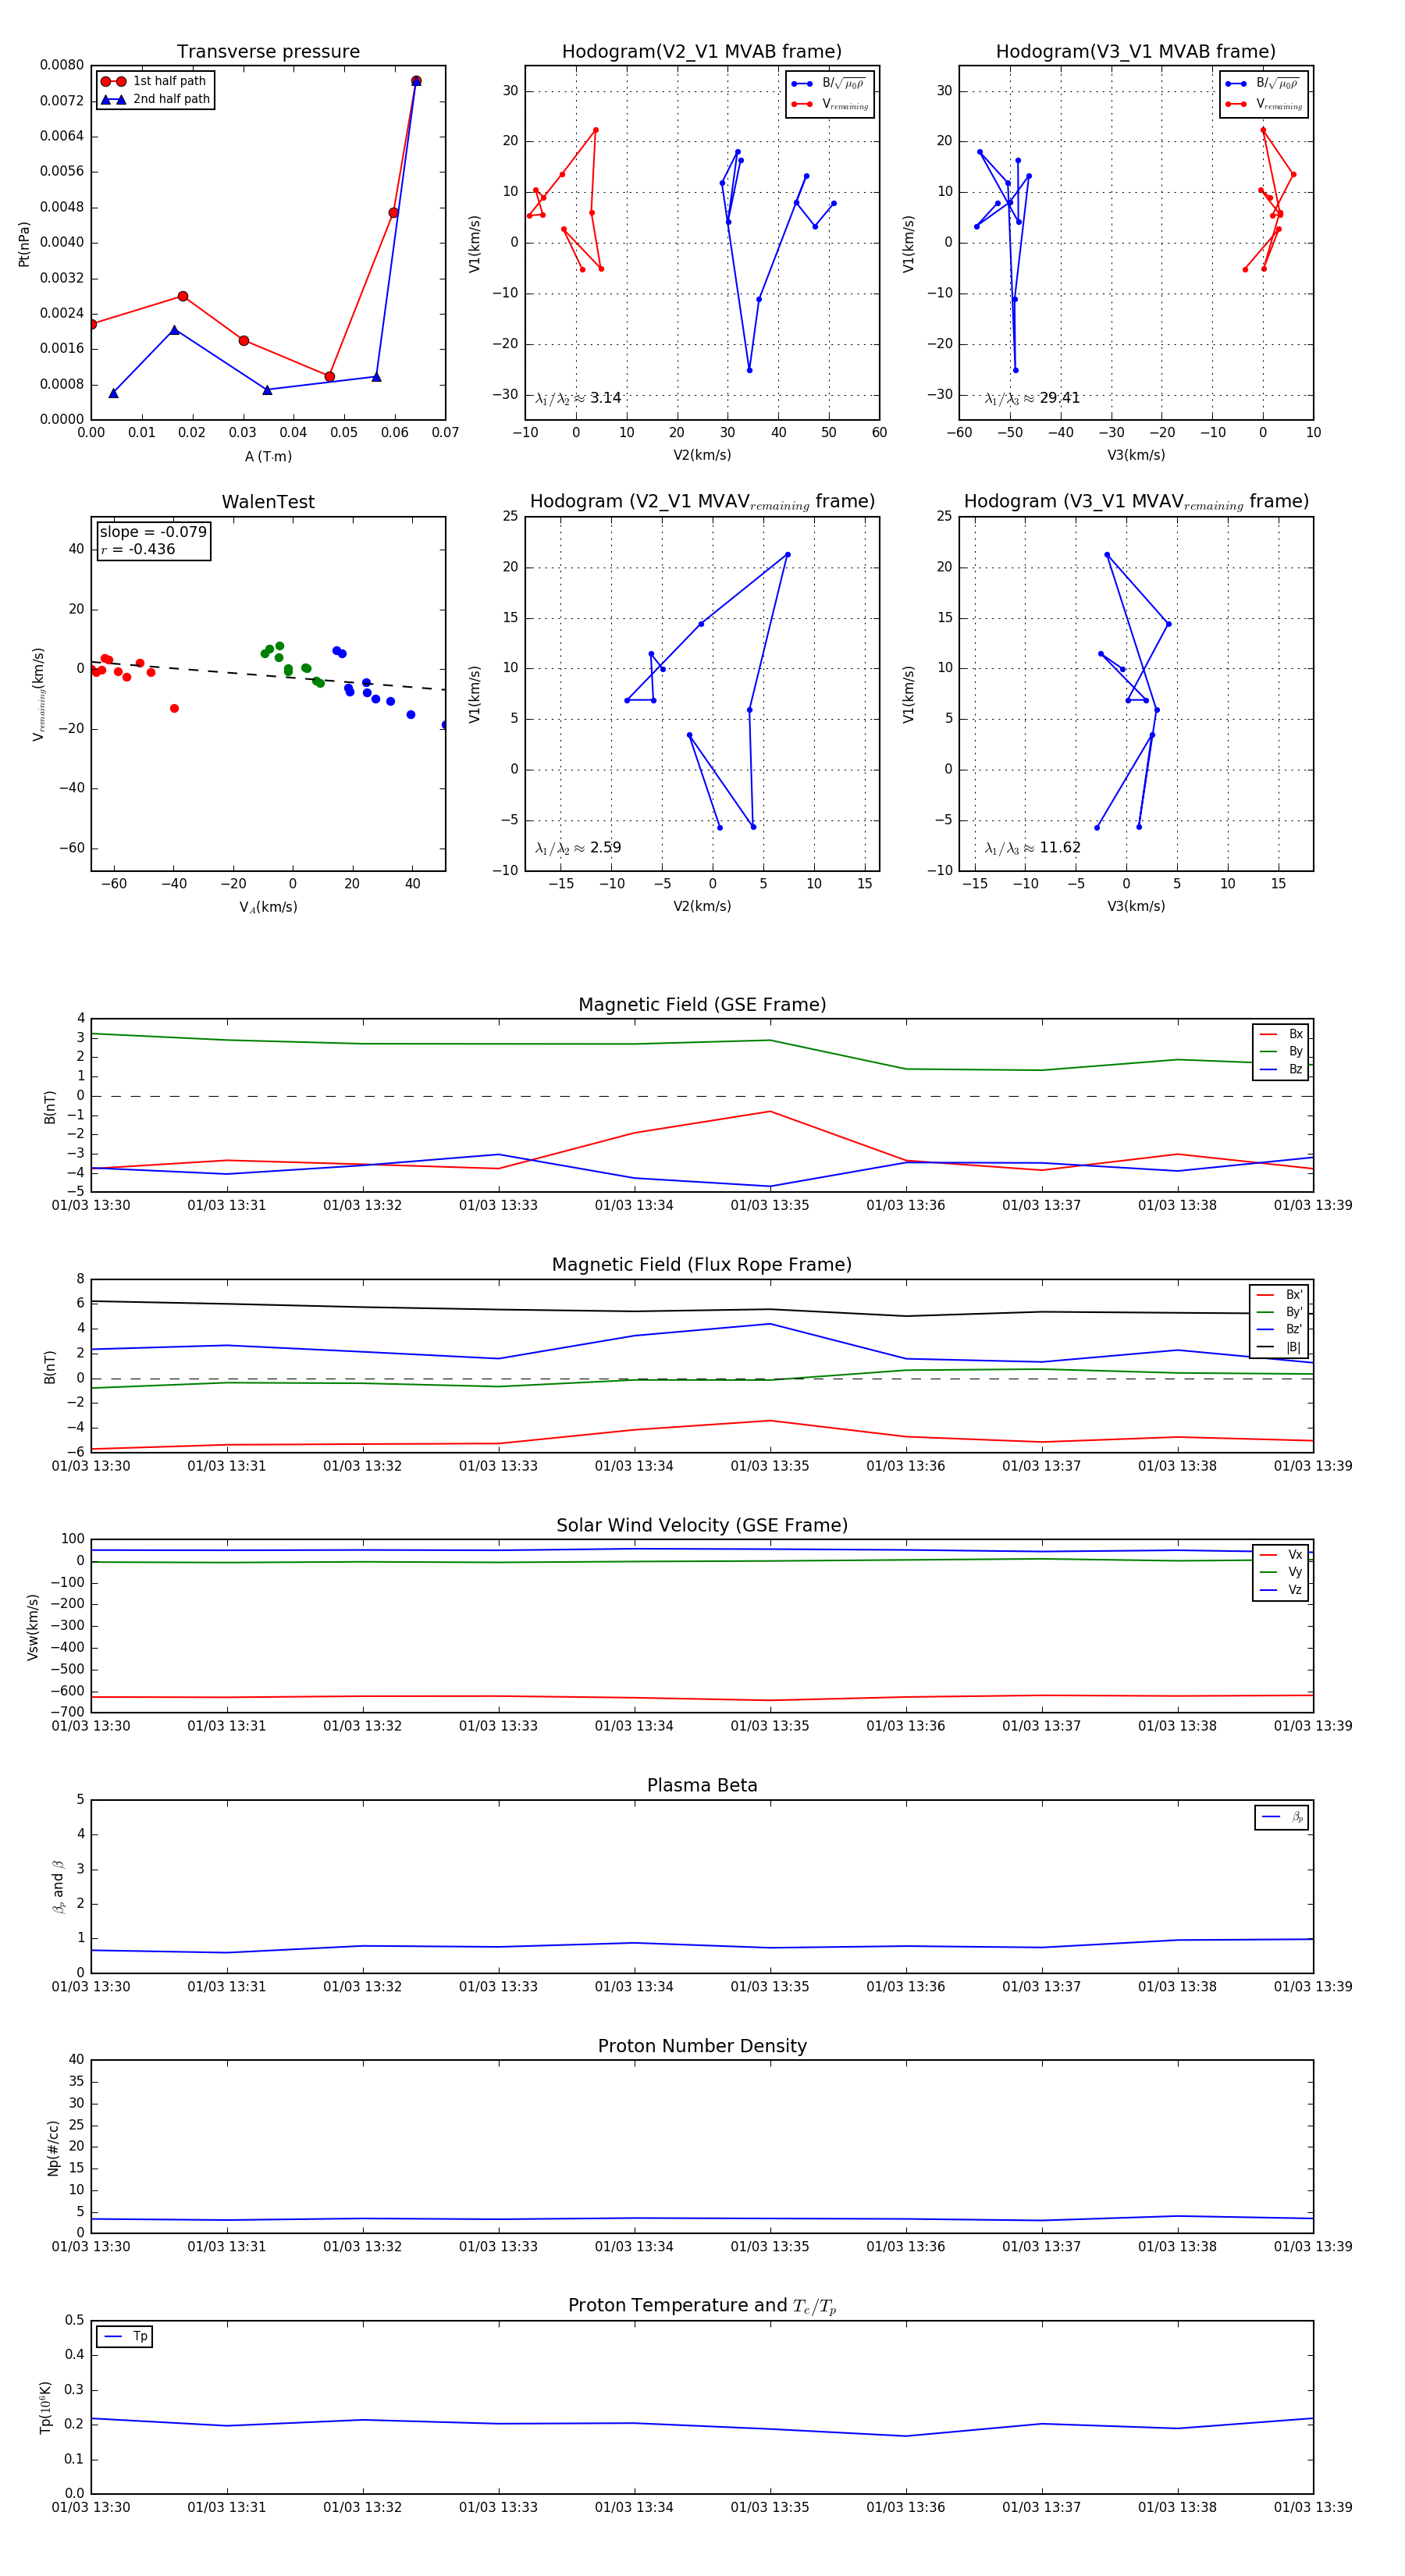Screen dimensions: 1405x2576
Task: Click the λ1/λ3 ≈ 11.62 annotation
Action: pos(1032,848)
